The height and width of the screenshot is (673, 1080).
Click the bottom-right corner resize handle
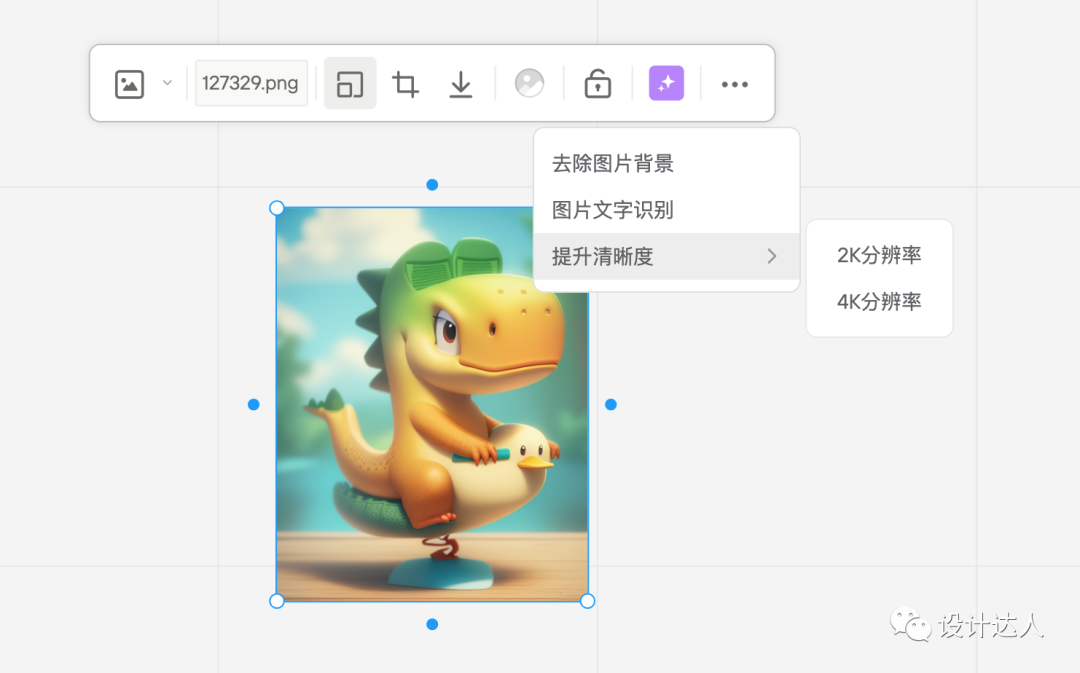click(x=588, y=601)
